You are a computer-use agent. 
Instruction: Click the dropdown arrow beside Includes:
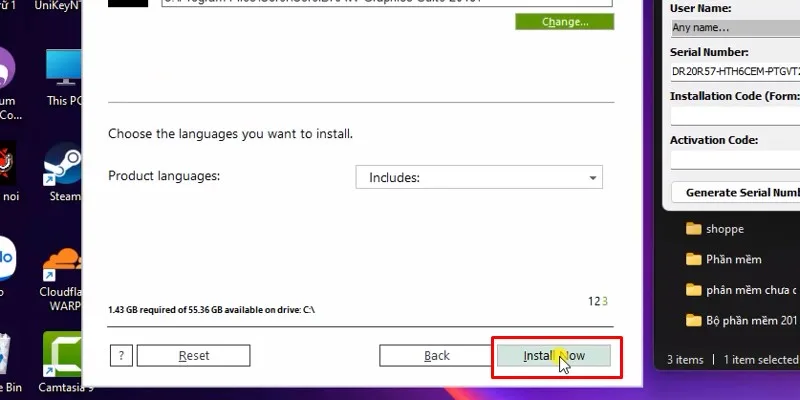pyautogui.click(x=593, y=178)
